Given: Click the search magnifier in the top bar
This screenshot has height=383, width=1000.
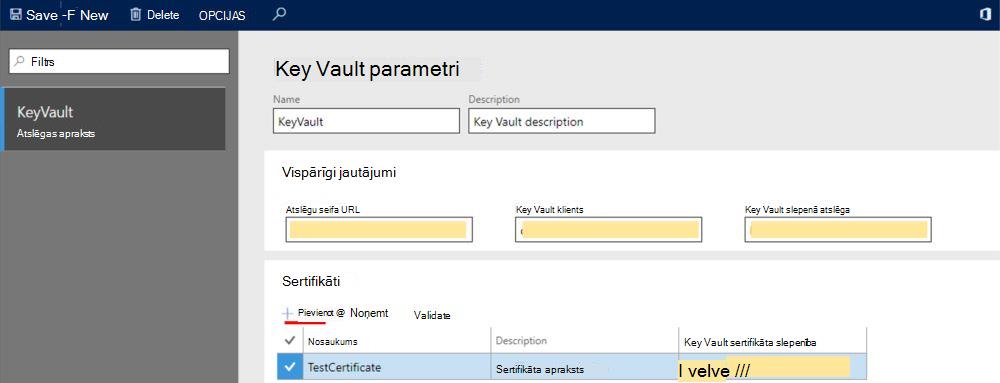Looking at the screenshot, I should coord(279,14).
